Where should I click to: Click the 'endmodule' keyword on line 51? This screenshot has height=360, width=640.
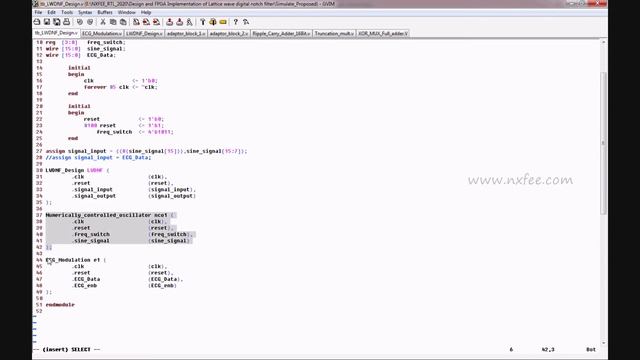click(x=60, y=305)
